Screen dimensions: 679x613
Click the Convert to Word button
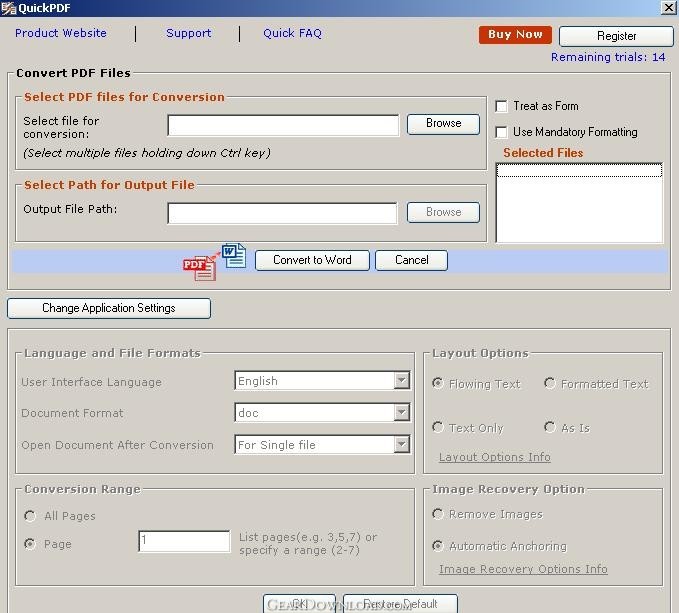click(x=312, y=260)
